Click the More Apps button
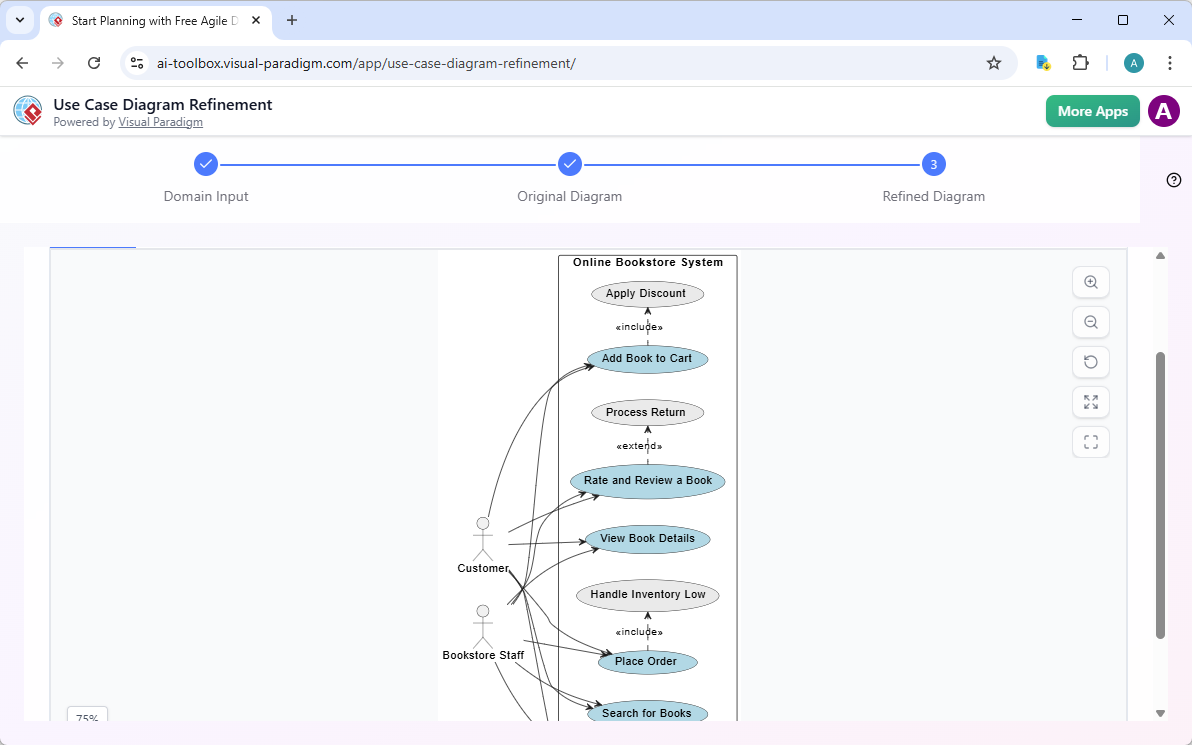Viewport: 1192px width, 745px height. tap(1092, 111)
